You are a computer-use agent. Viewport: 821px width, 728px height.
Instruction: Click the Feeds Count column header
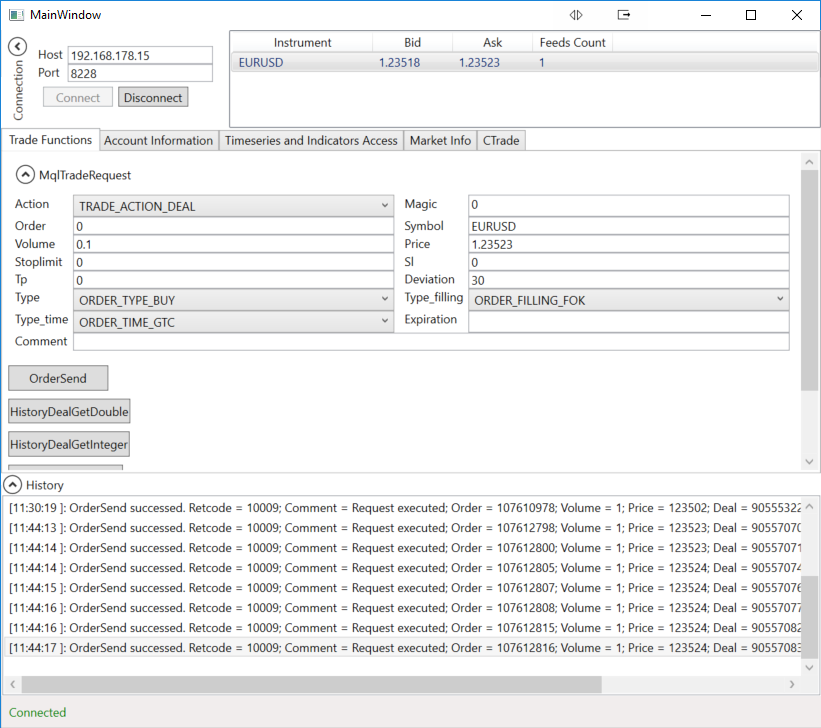pos(572,42)
